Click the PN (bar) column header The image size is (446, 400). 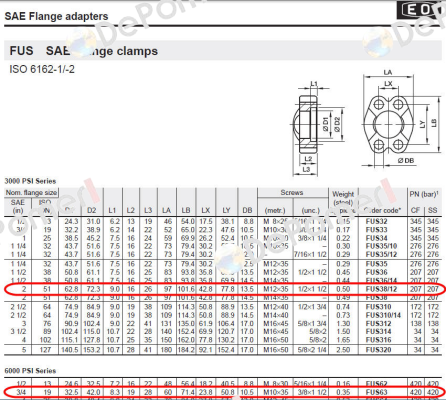[424, 194]
